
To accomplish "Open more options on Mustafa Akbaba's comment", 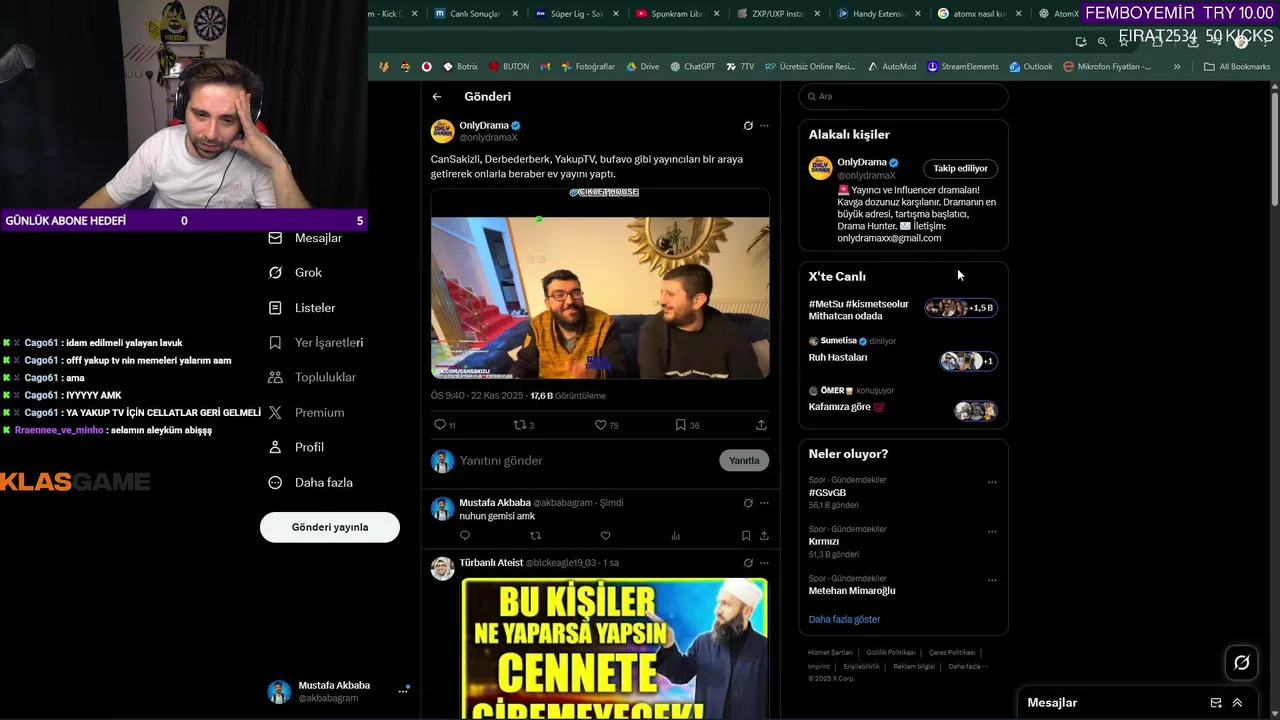I will tap(764, 503).
